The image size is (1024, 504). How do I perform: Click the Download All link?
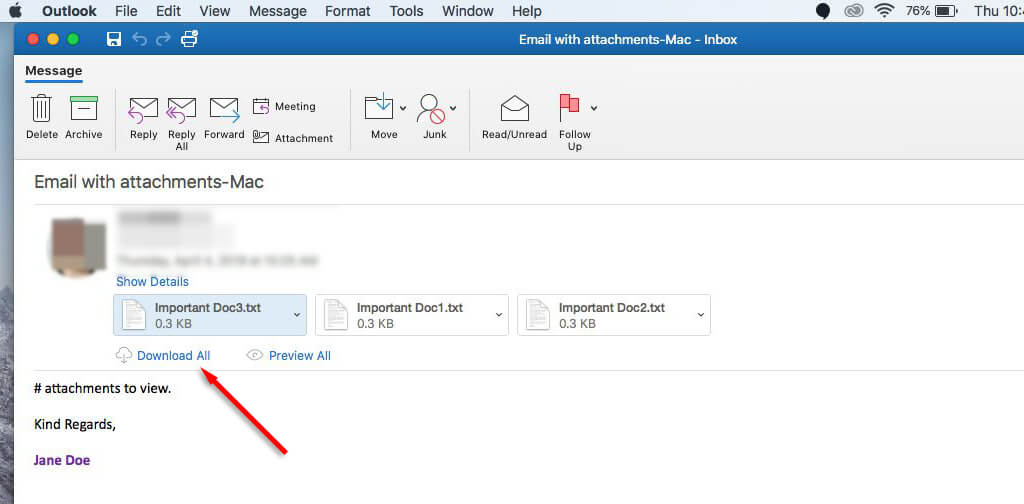(x=174, y=356)
